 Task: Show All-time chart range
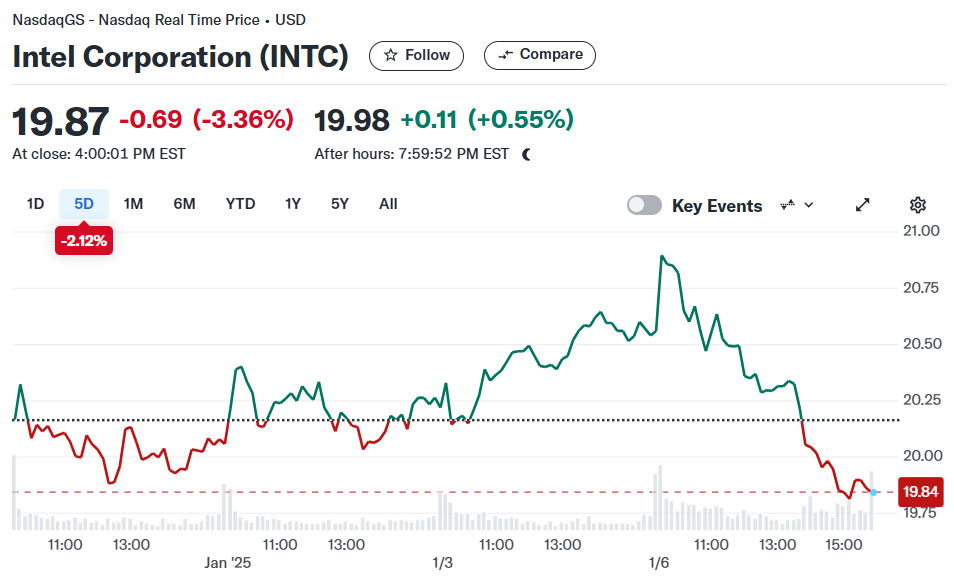click(x=388, y=204)
